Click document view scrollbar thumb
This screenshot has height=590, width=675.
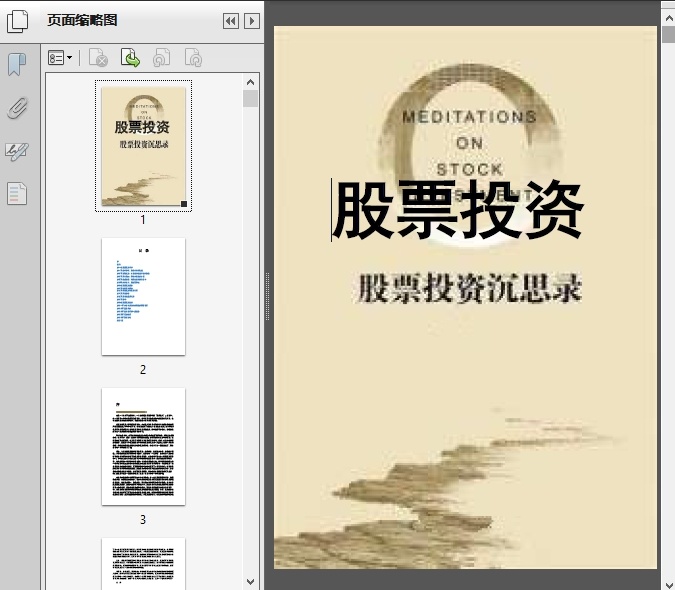point(669,34)
